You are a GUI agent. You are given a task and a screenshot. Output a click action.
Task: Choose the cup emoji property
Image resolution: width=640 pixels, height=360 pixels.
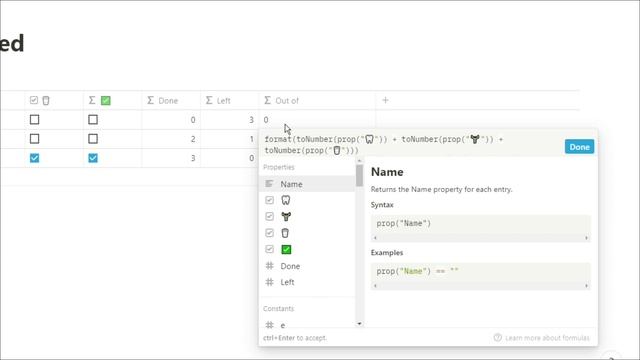coord(307,233)
